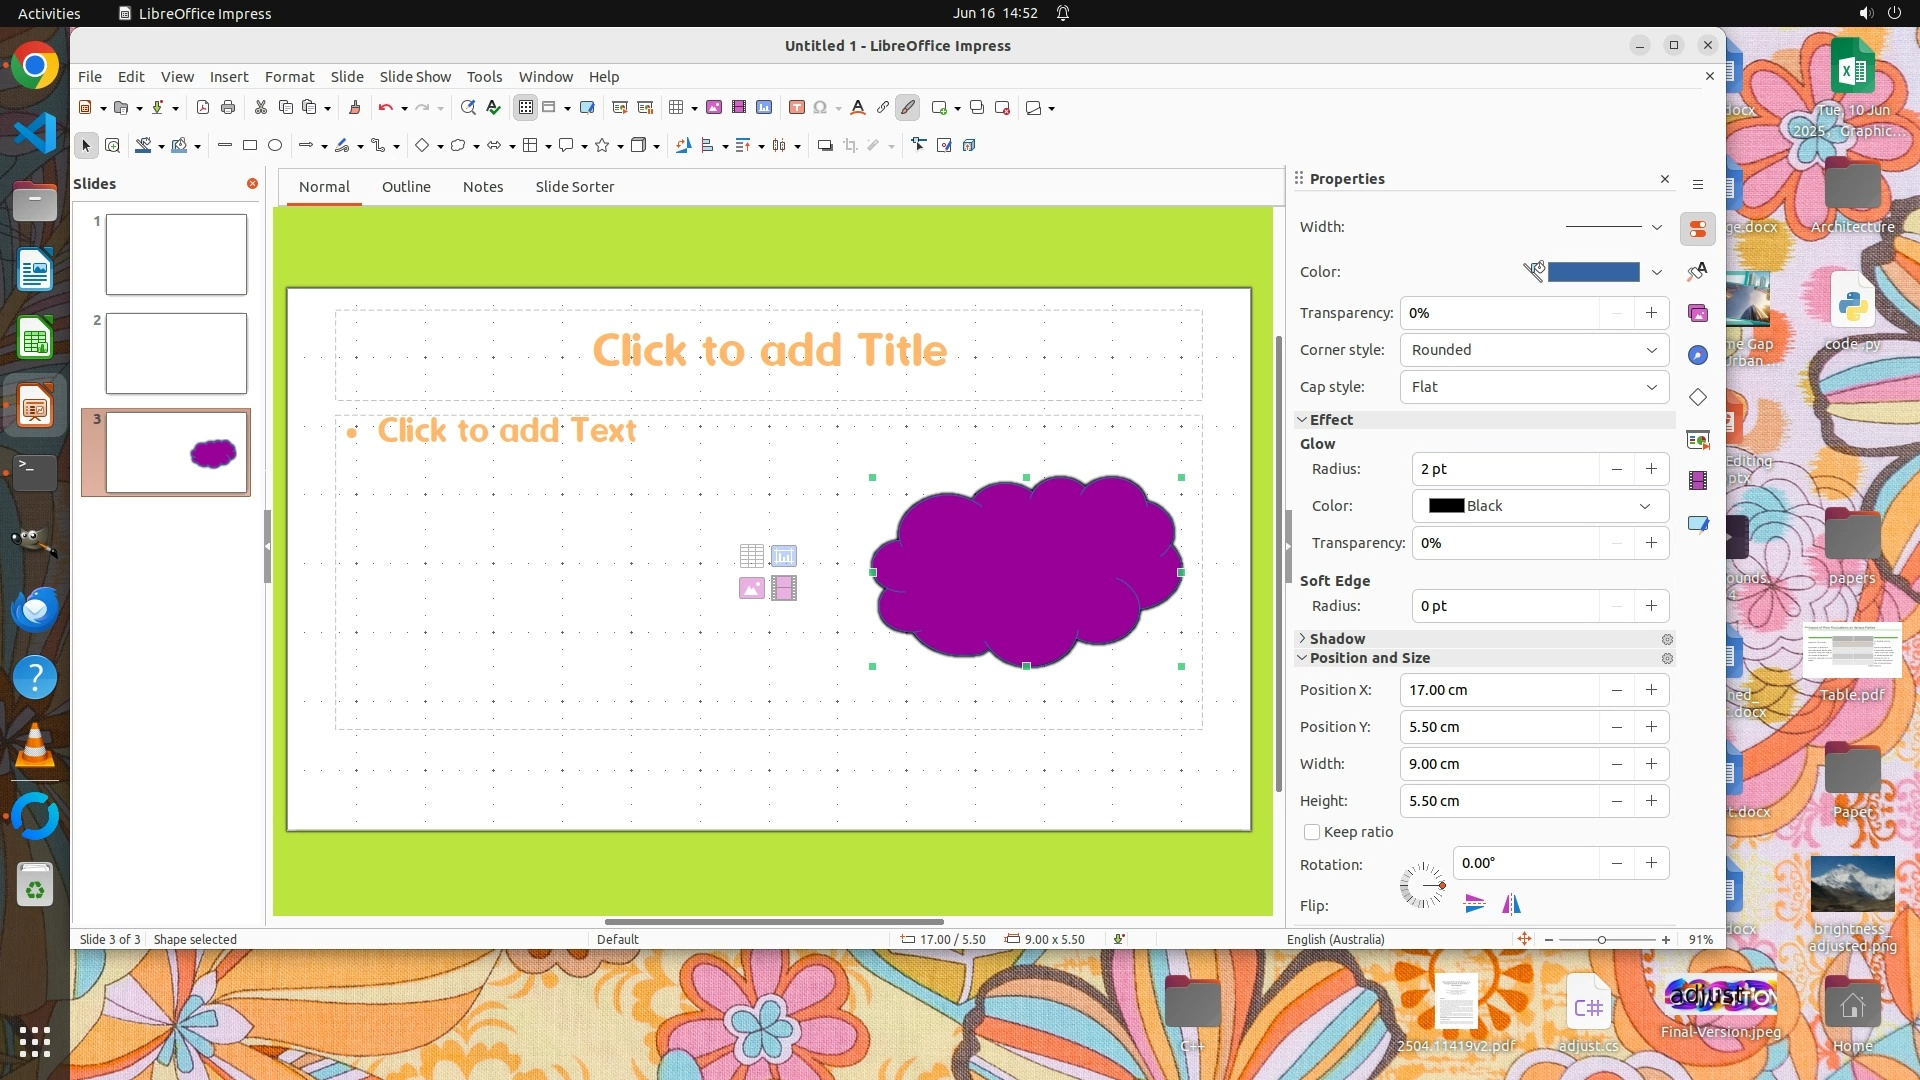The width and height of the screenshot is (1920, 1080).
Task: Click the blue line color swatch
Action: [x=1593, y=272]
